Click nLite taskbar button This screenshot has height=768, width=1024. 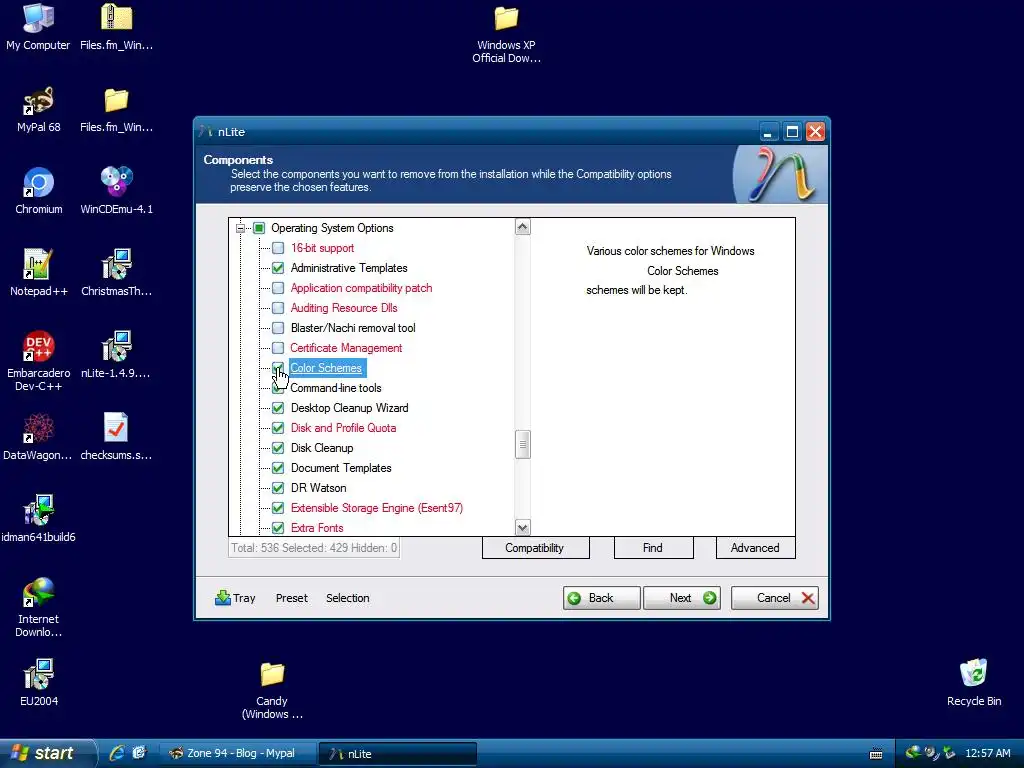398,754
